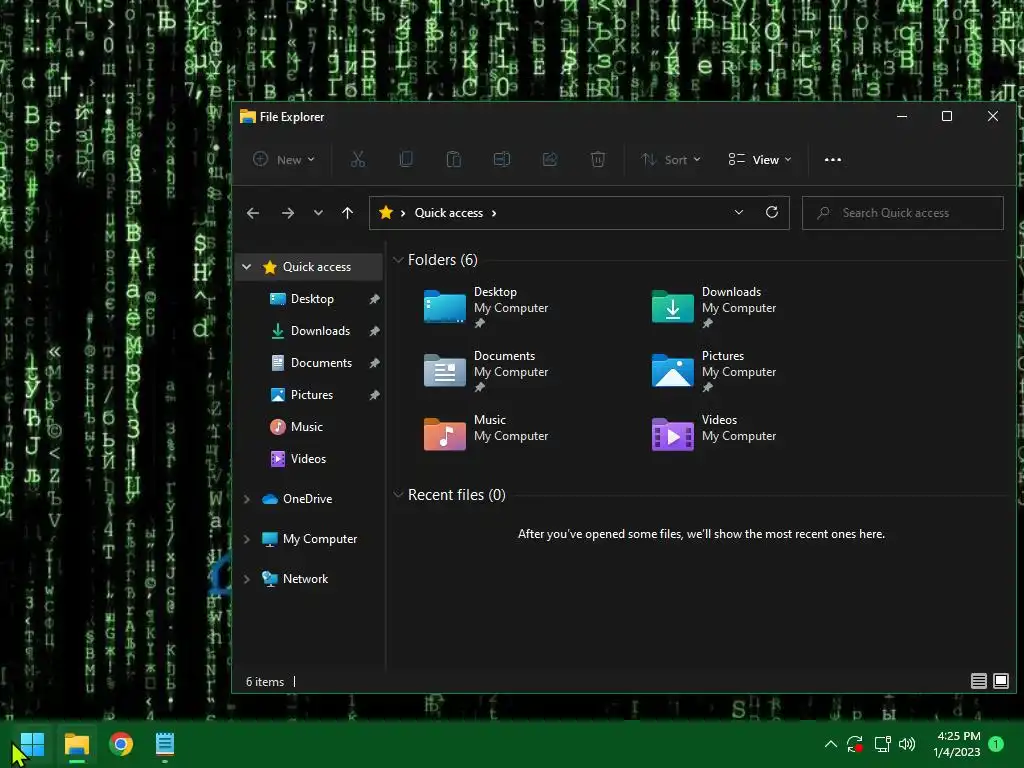Screen dimensions: 1024x768
Task: Click the Cut scissors icon in toolbar
Action: pyautogui.click(x=358, y=159)
